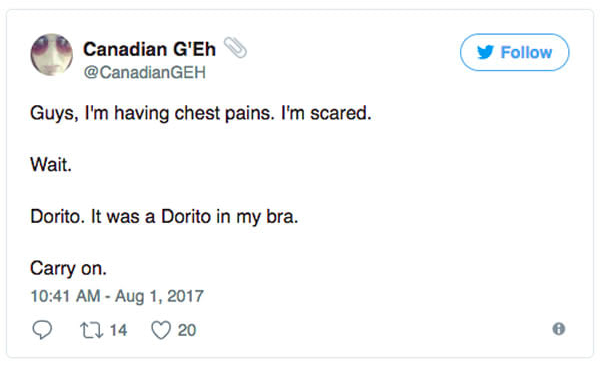Screen dimensions: 600x368
Task: Click the paperclip icon beside the name
Action: click(x=235, y=48)
